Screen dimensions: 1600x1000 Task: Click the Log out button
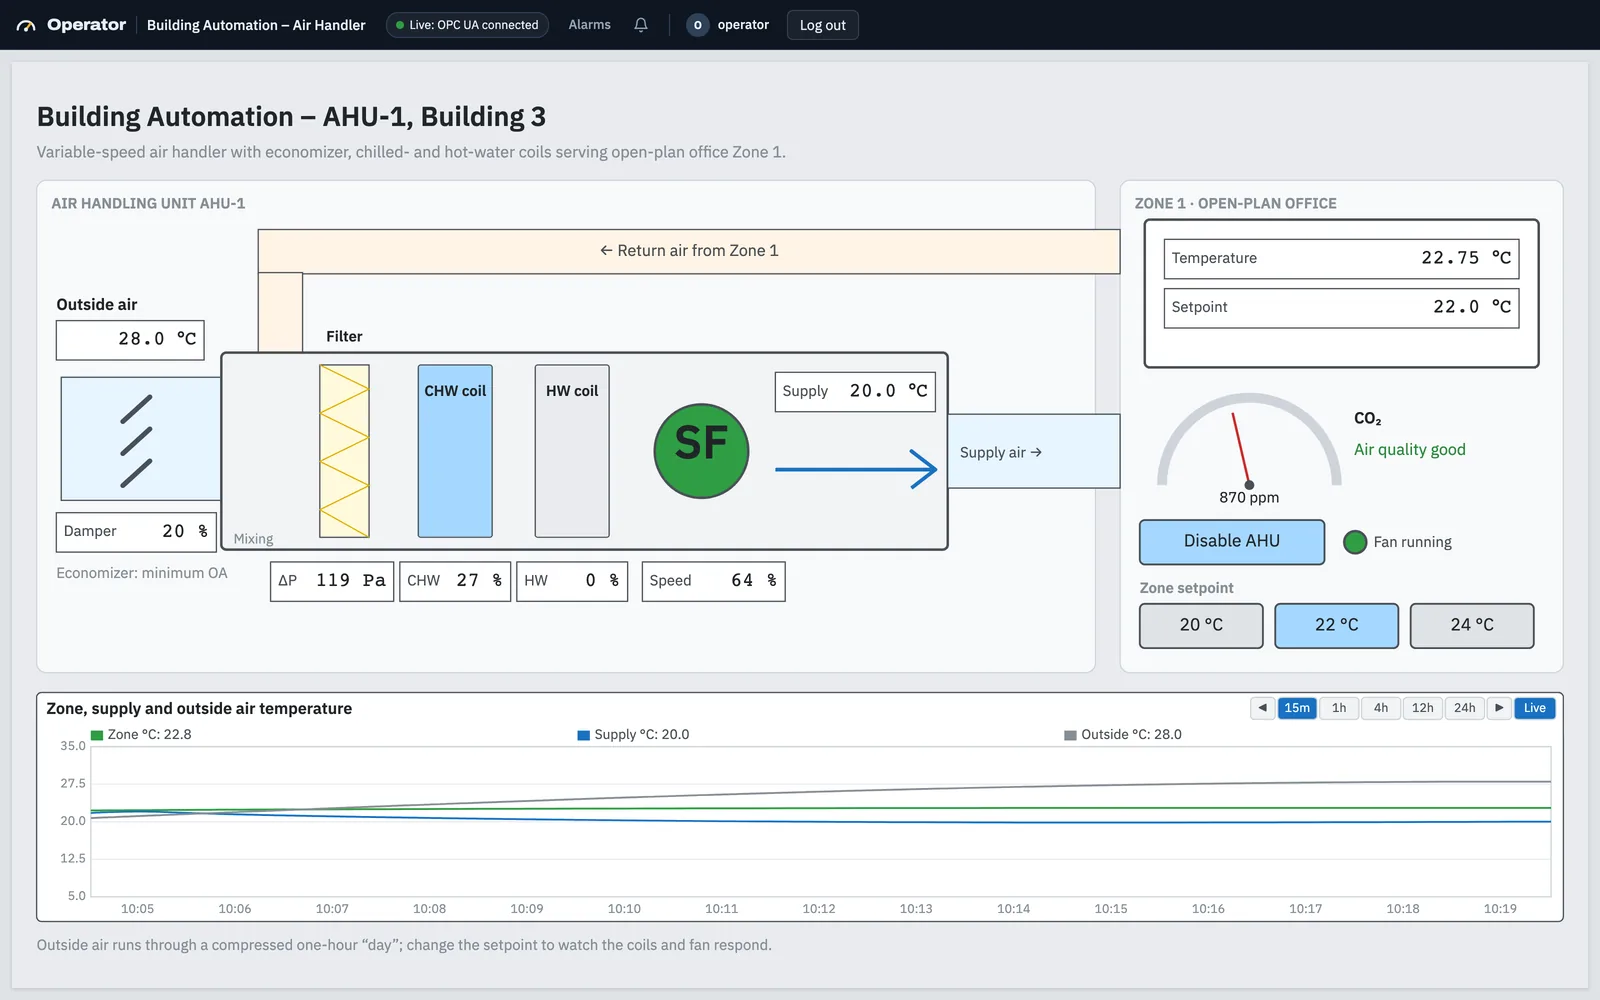click(x=822, y=25)
